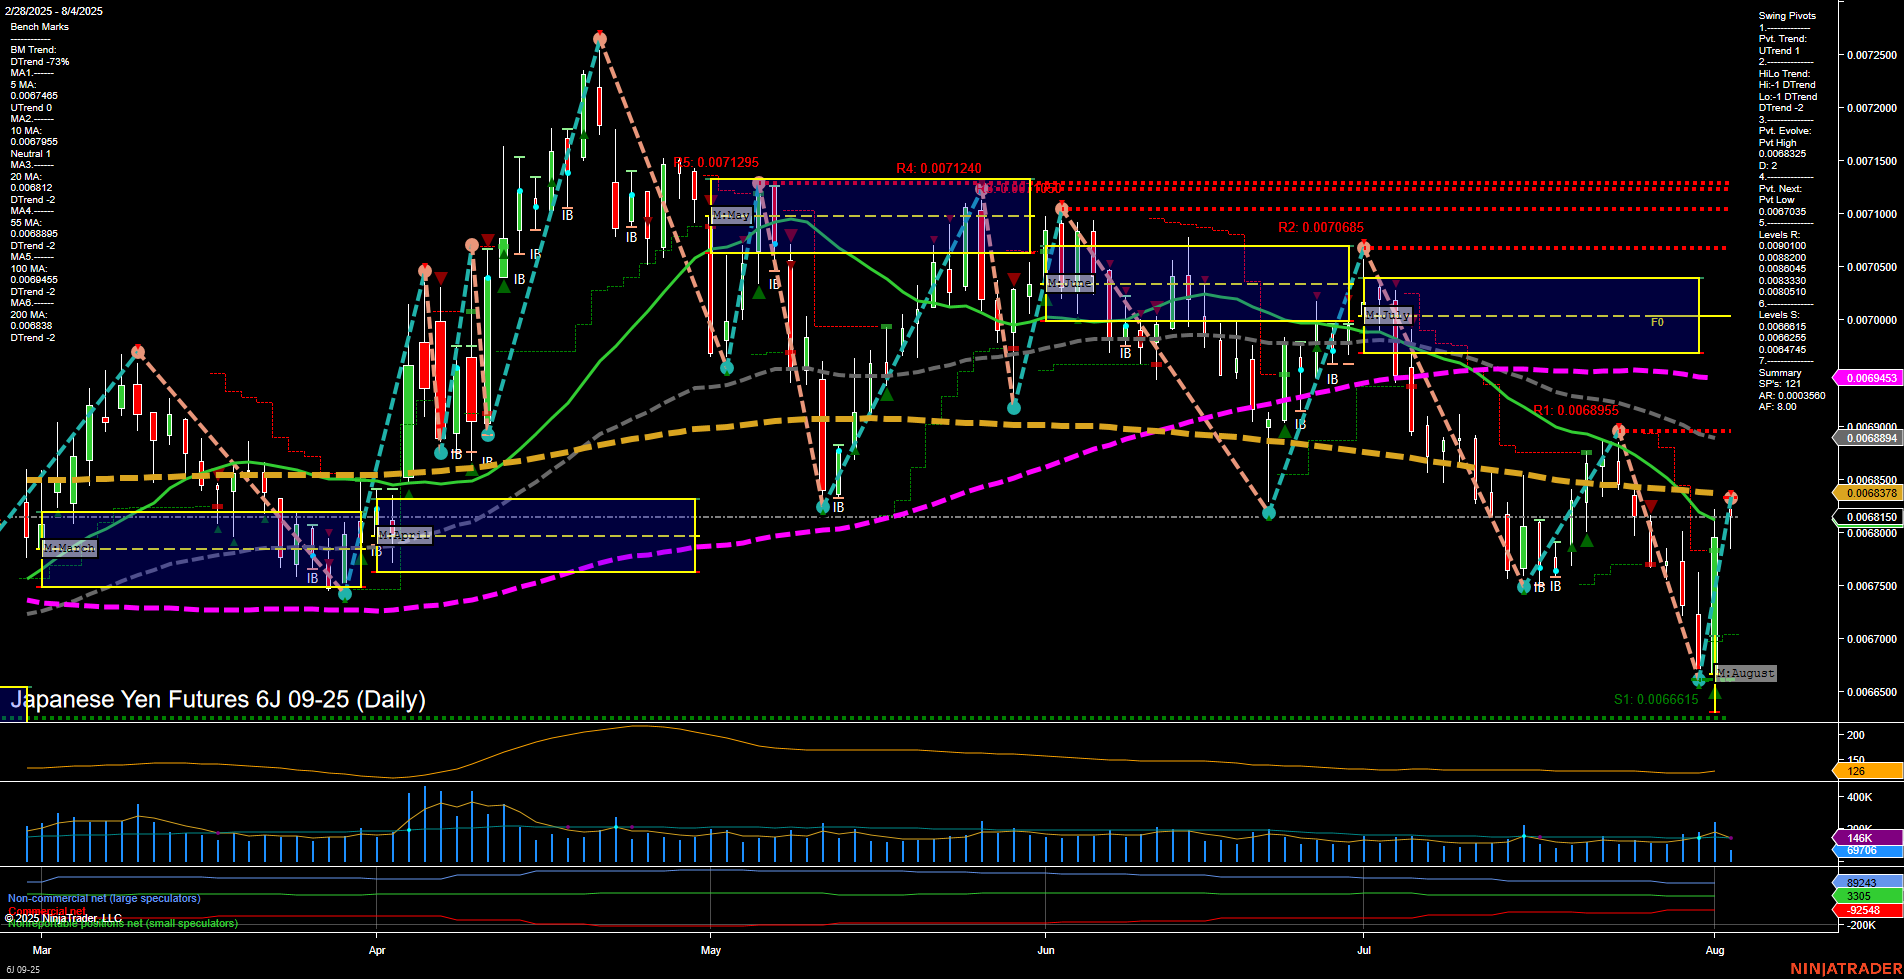Click the Mar label on time axis
Viewport: 1904px width, 979px height.
coord(41,950)
